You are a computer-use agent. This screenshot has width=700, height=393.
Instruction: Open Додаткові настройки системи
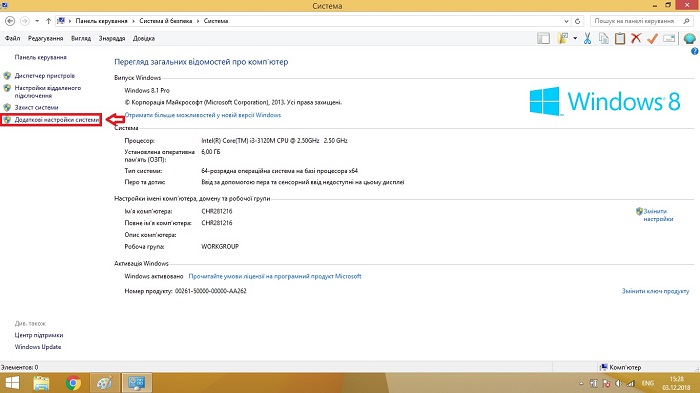pyautogui.click(x=57, y=120)
